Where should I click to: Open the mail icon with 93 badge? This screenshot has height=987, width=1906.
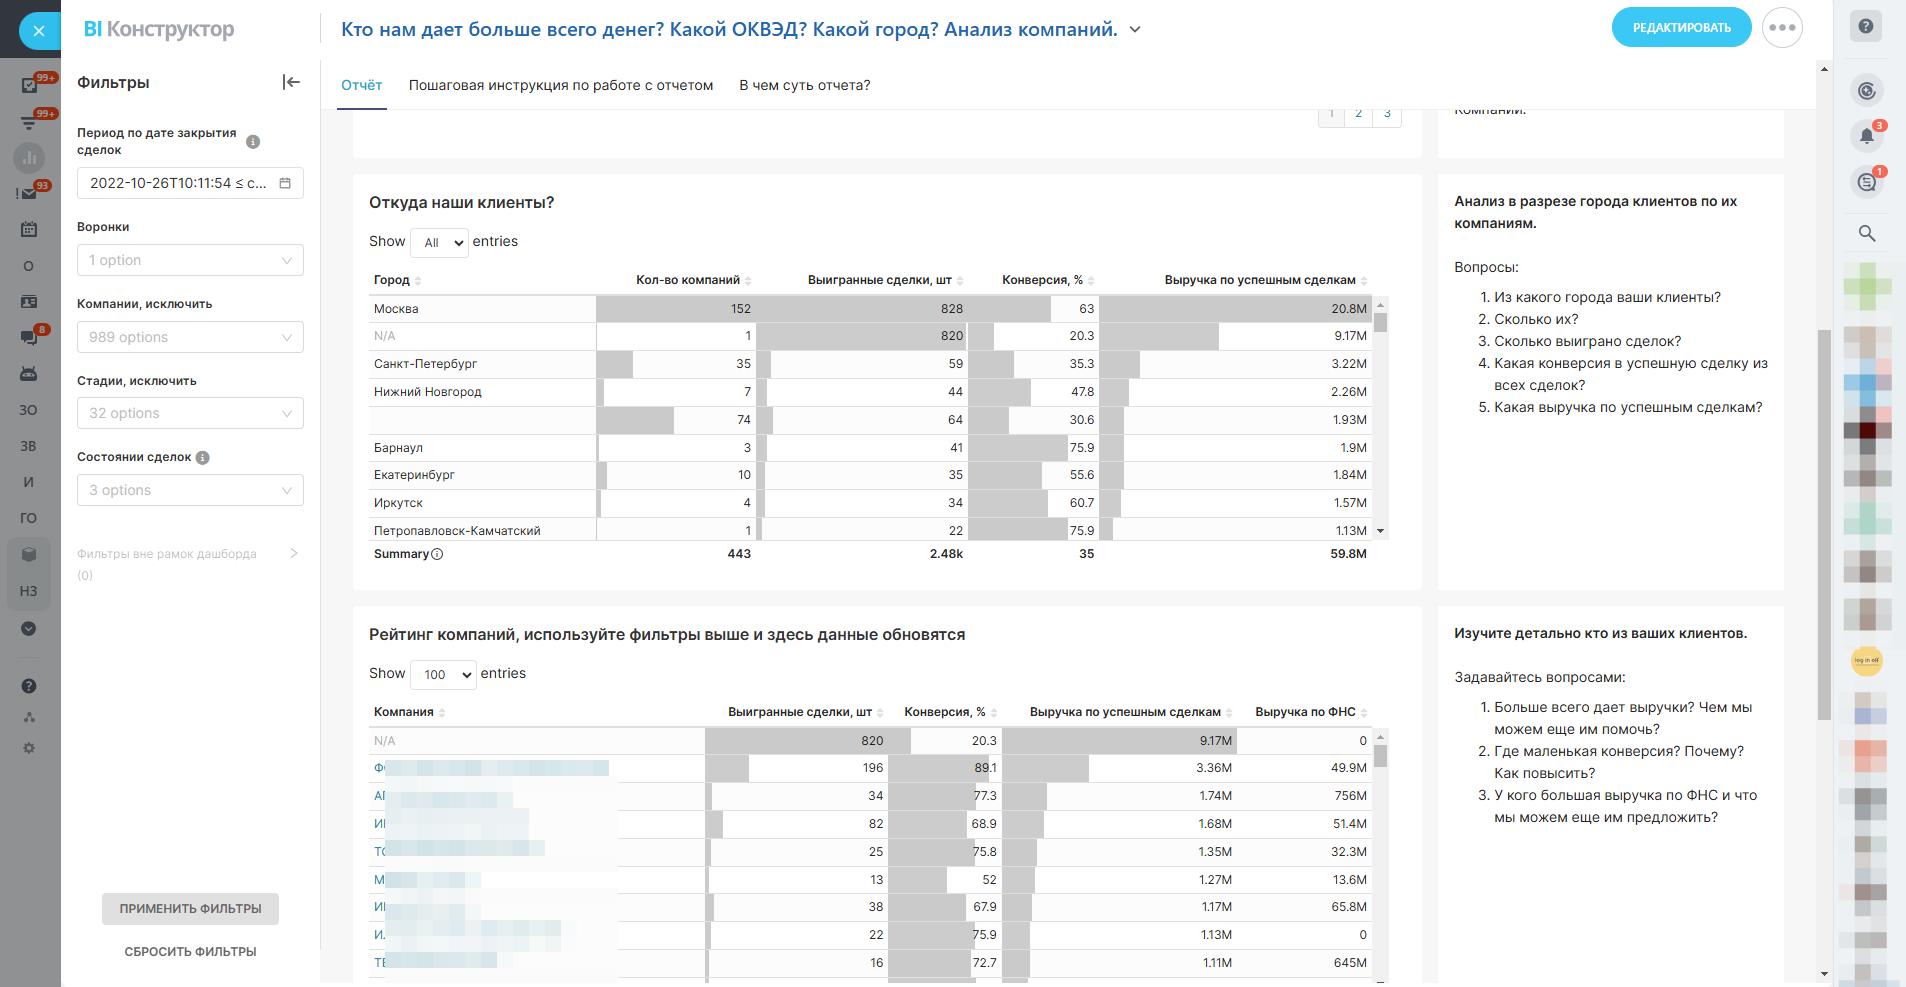29,193
